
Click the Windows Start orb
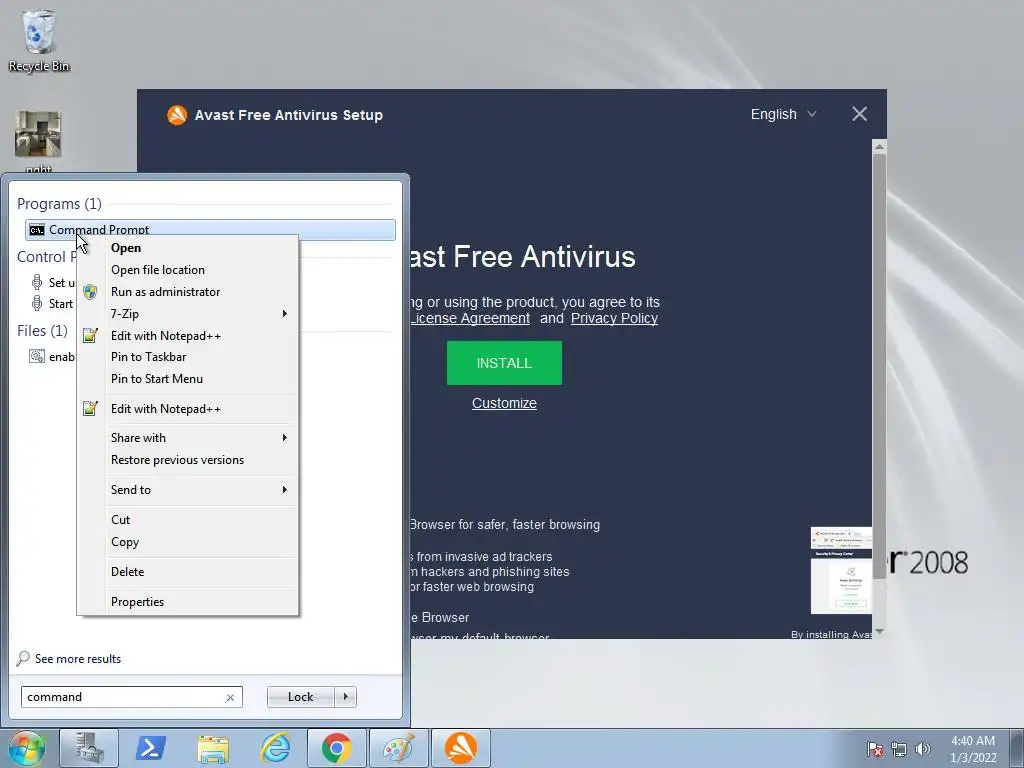[x=26, y=748]
